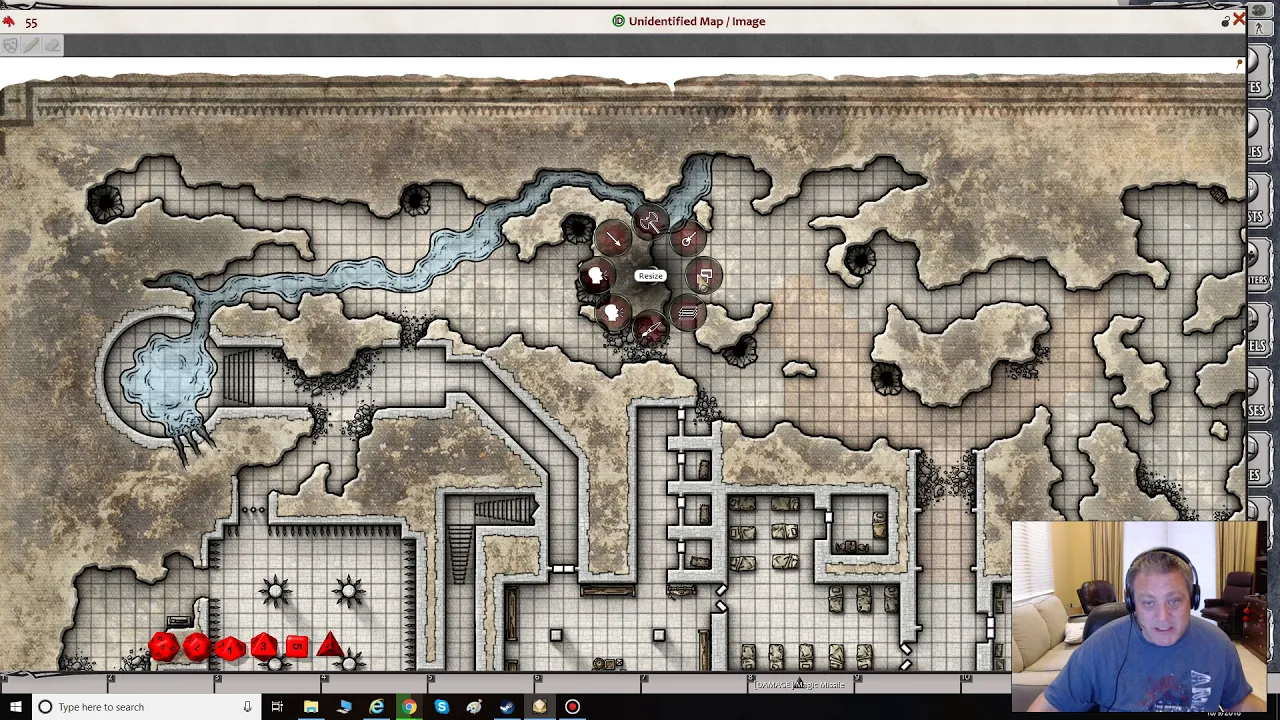Choose the pointer arrow radial menu option
Viewport: 1280px width, 720px height.
pyautogui.click(x=612, y=238)
